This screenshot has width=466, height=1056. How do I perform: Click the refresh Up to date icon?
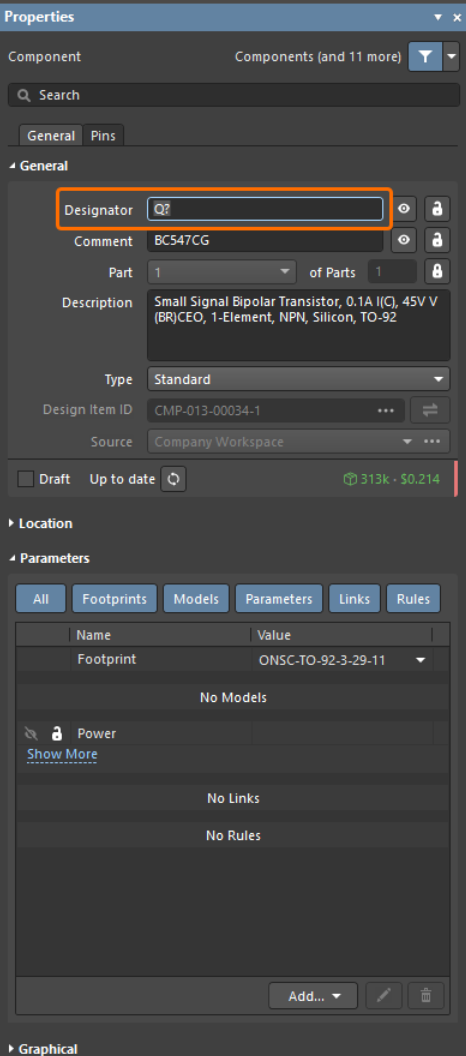[173, 480]
